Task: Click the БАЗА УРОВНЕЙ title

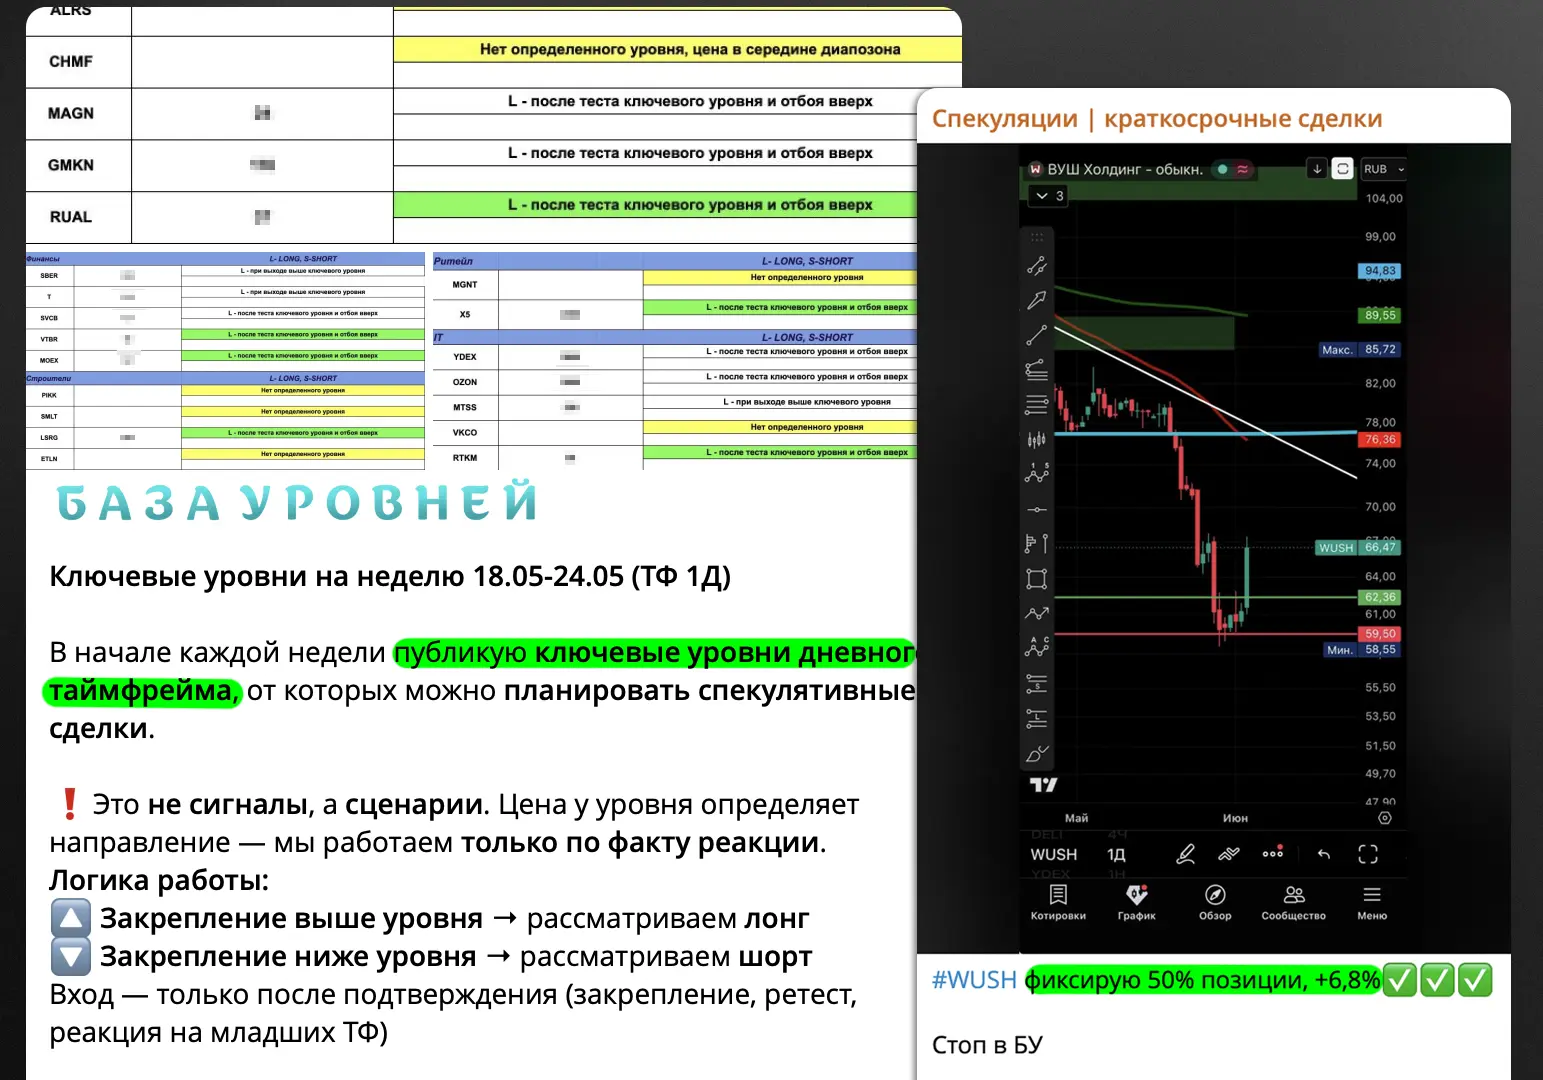Action: click(x=297, y=502)
